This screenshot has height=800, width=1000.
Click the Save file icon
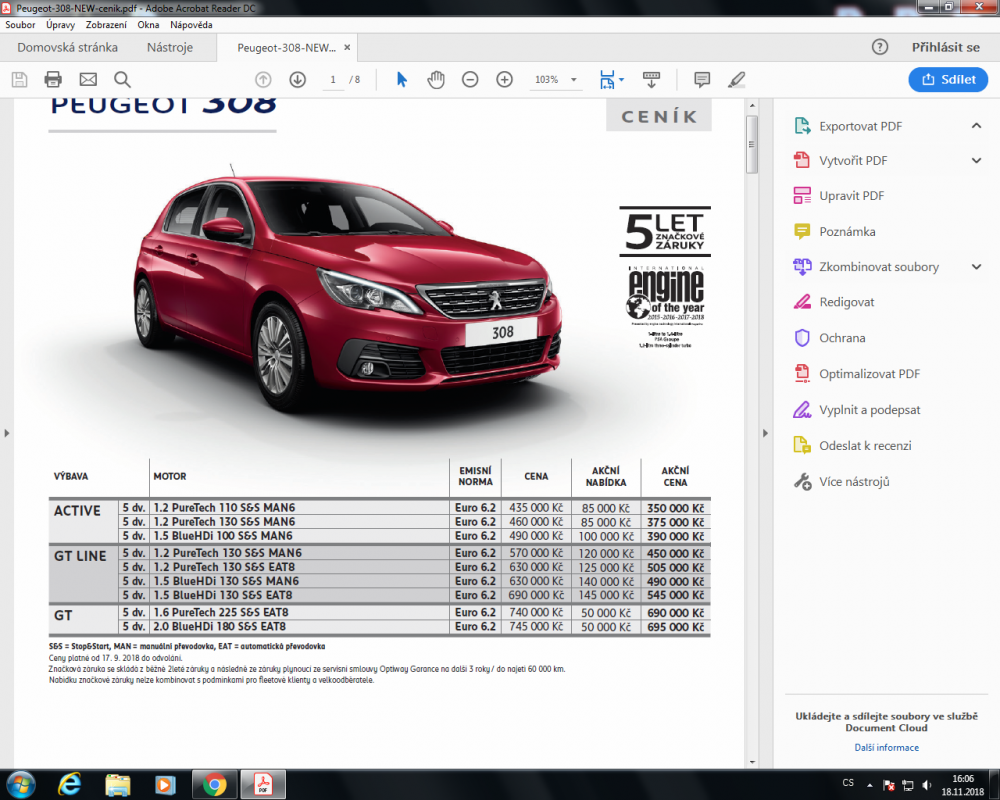click(19, 80)
